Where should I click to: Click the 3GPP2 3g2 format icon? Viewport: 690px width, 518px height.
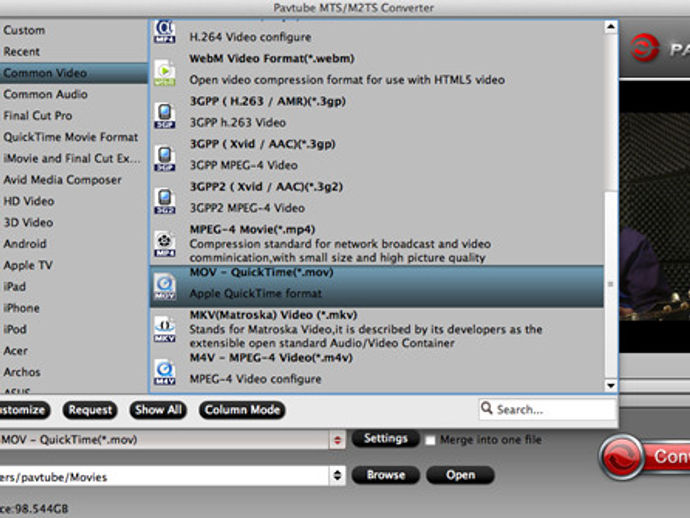click(x=165, y=201)
